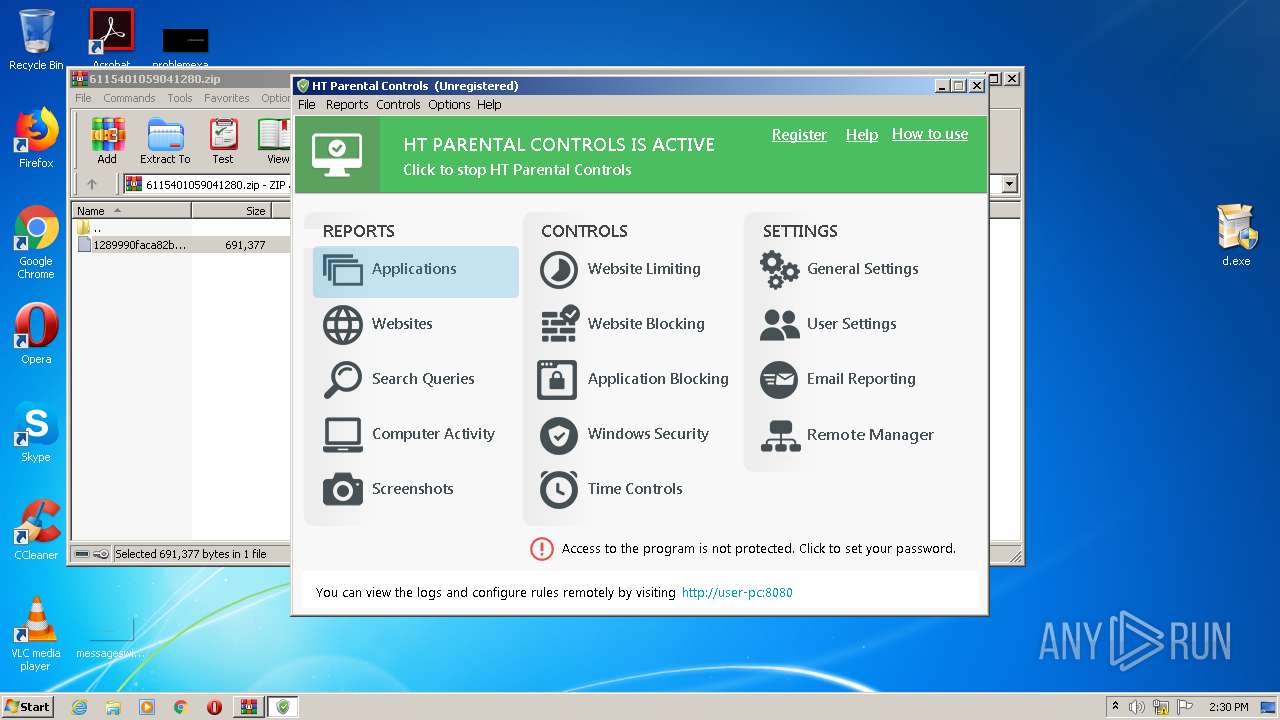The image size is (1280, 720).
Task: Open Website Limiting clock icon
Action: click(558, 270)
